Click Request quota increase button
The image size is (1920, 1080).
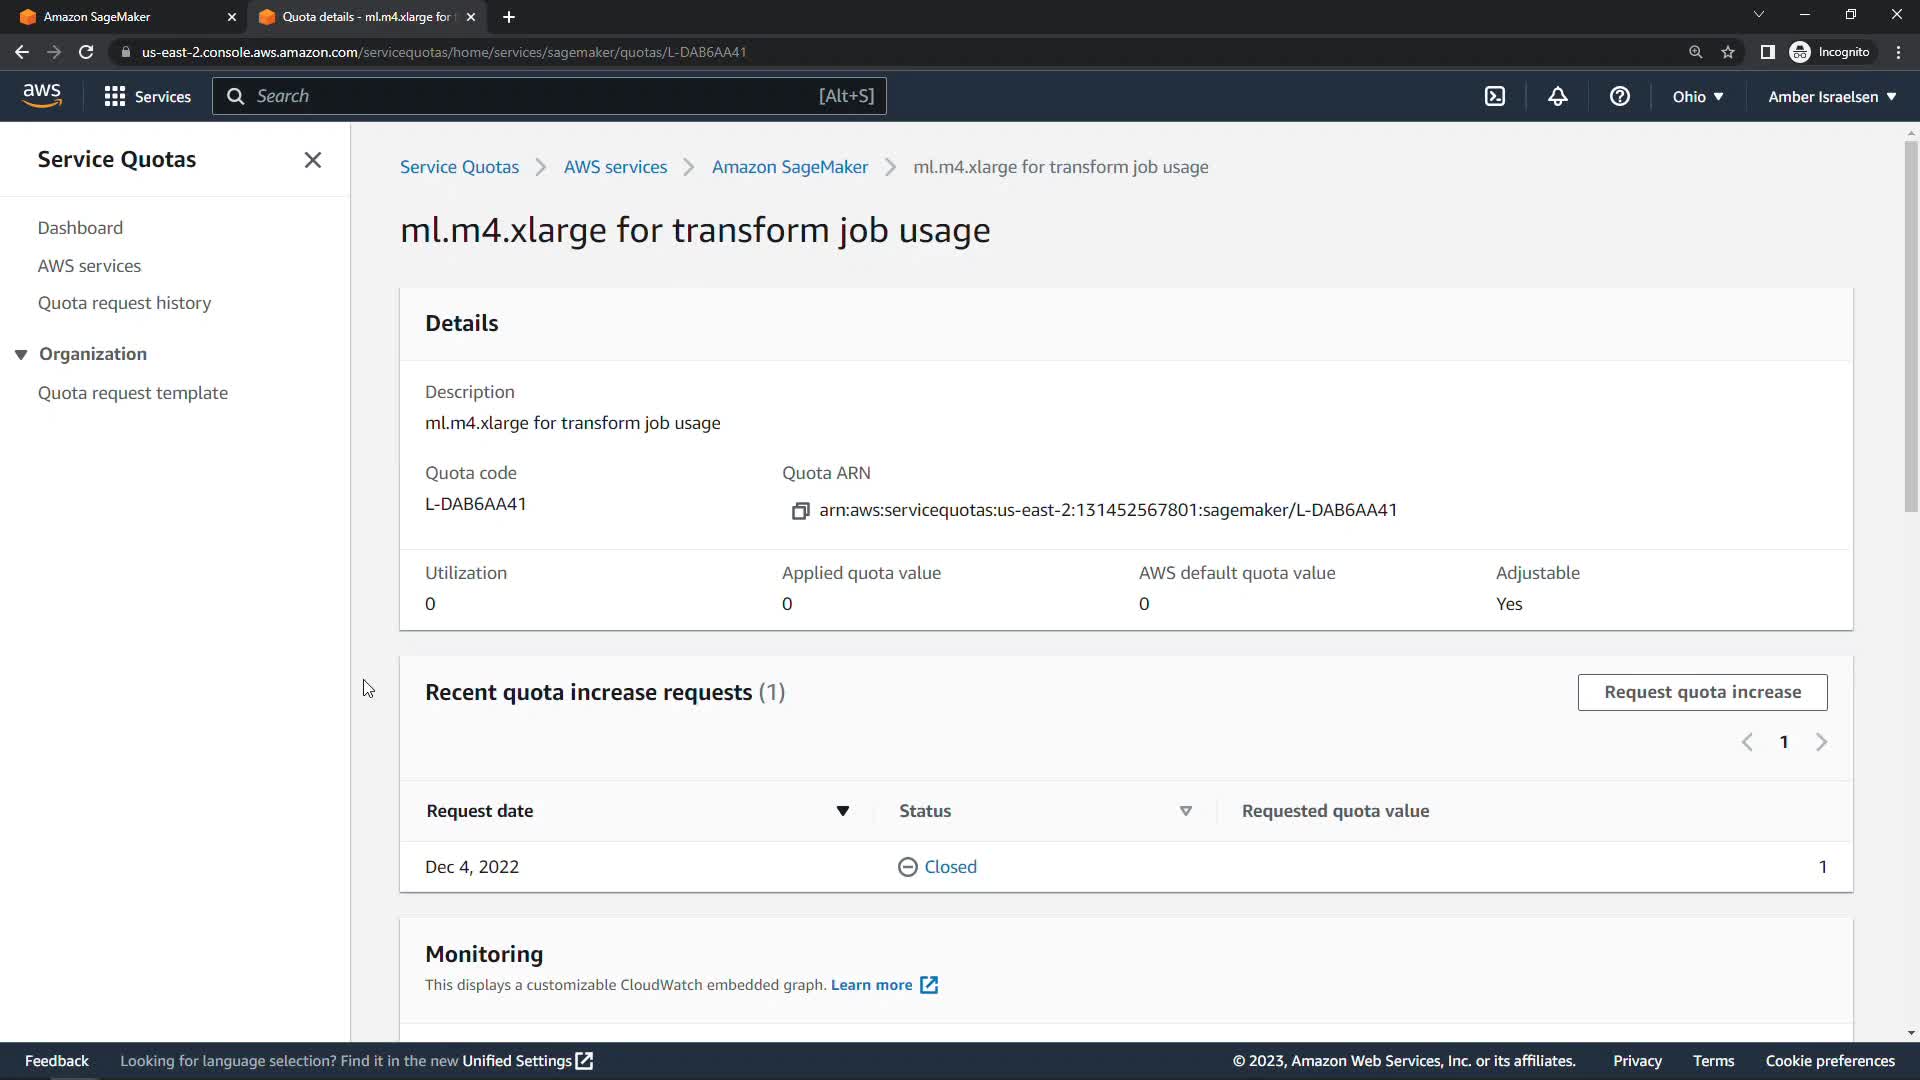1702,692
